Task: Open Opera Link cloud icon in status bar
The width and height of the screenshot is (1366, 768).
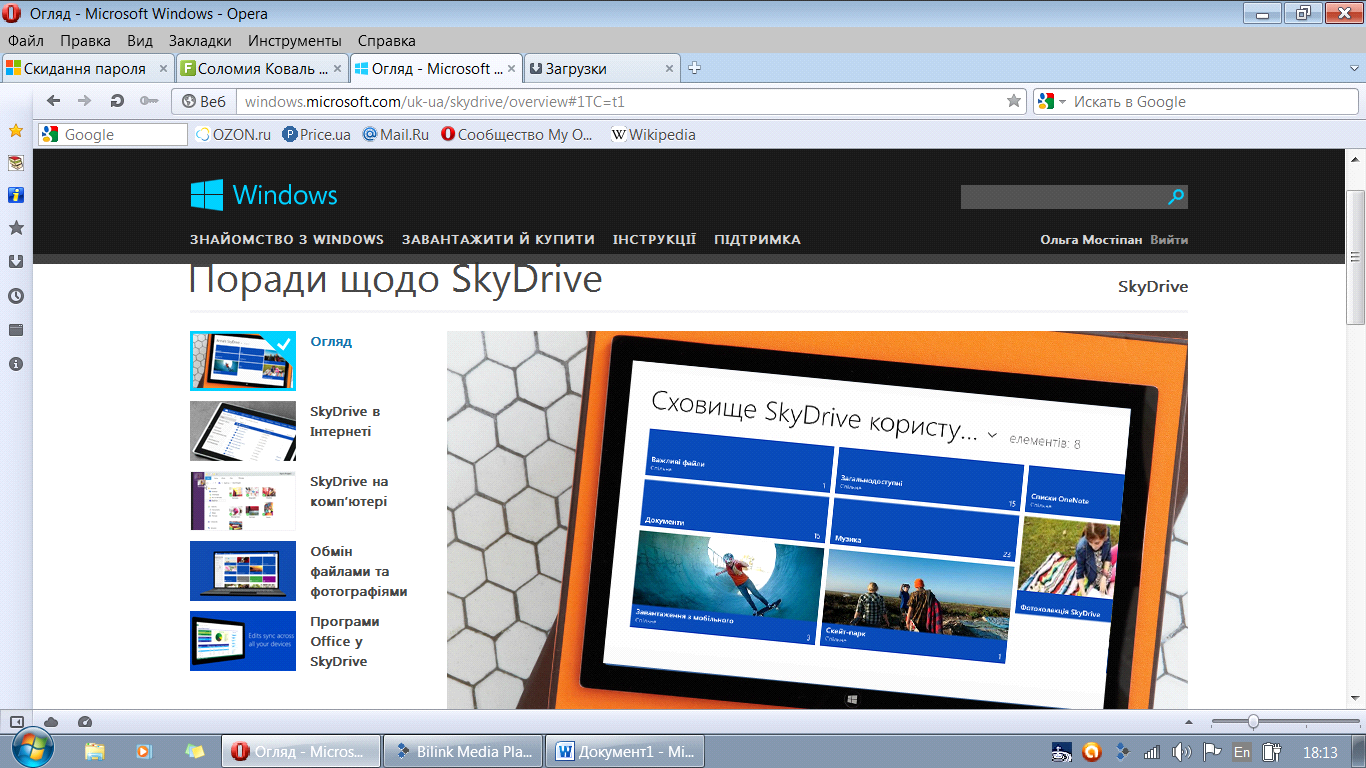Action: click(x=50, y=722)
